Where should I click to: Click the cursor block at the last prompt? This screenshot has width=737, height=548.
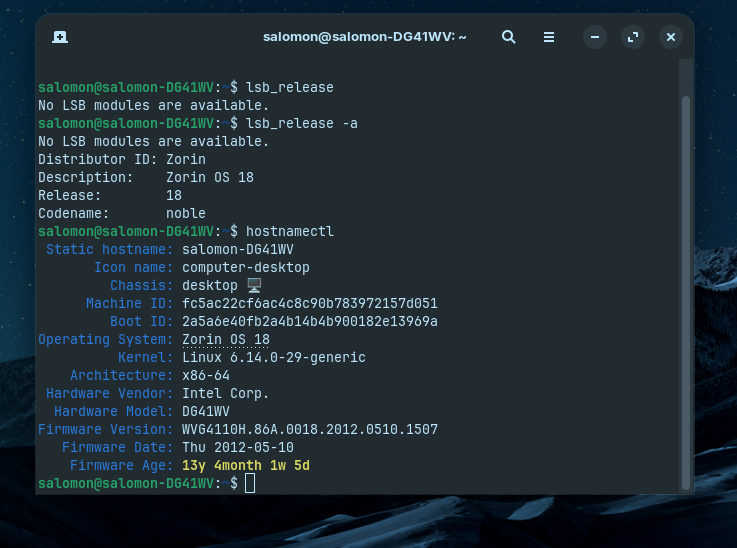point(250,484)
